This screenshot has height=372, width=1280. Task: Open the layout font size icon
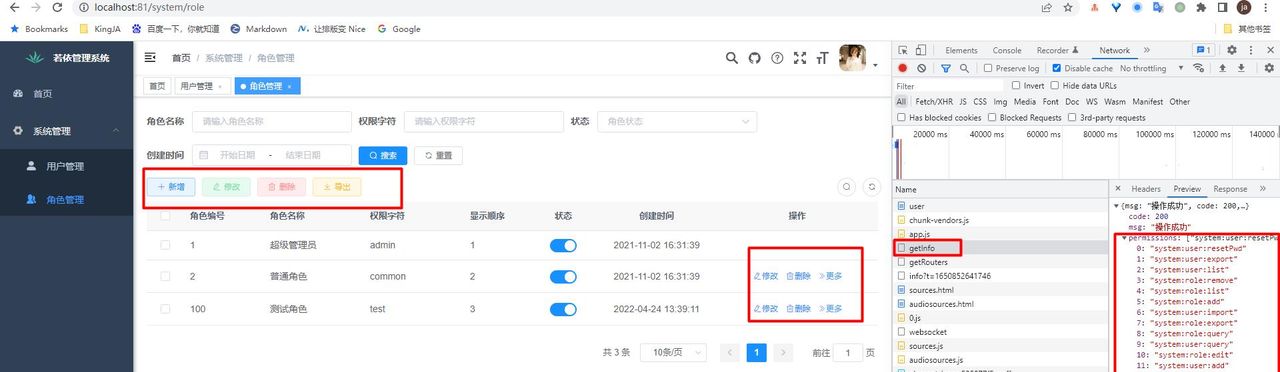822,58
